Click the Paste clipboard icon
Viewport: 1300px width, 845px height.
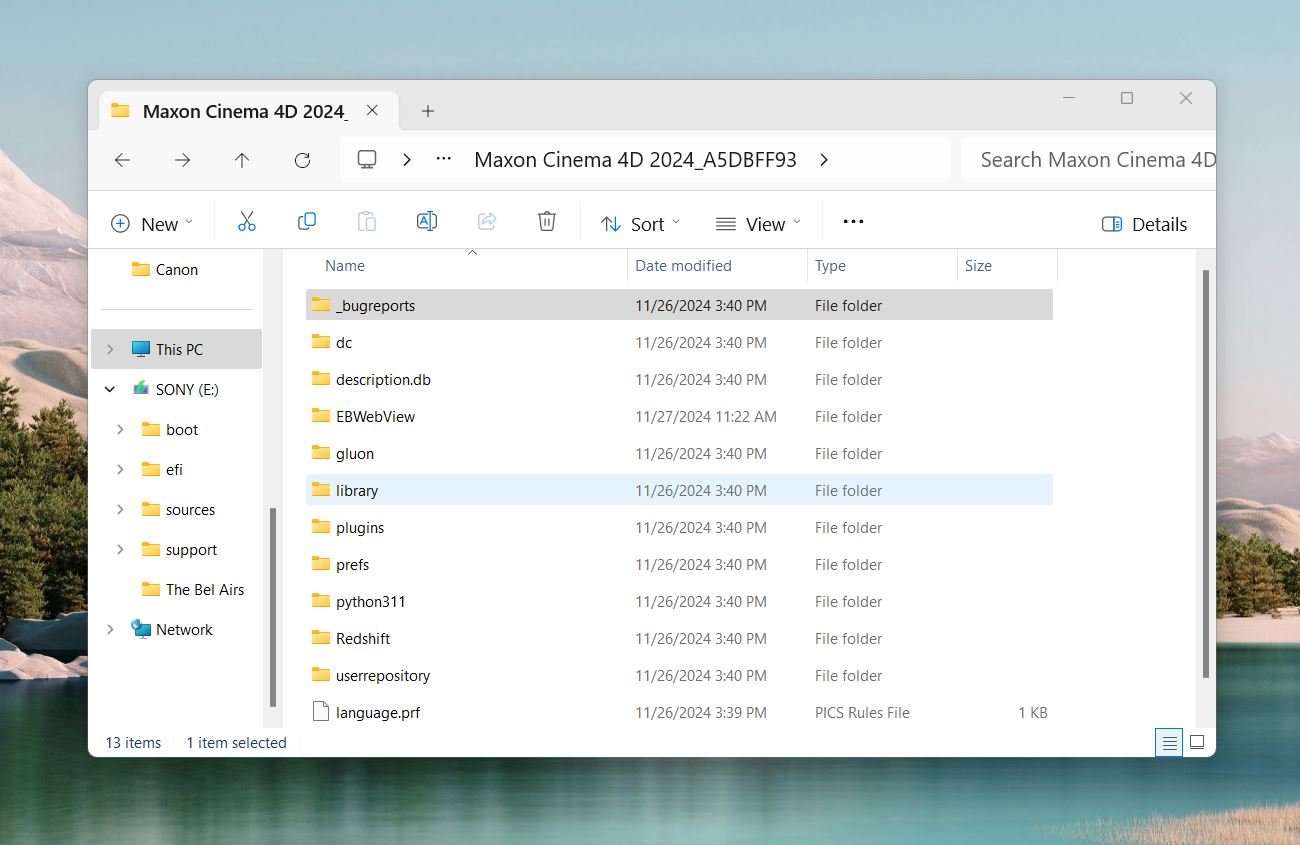(x=367, y=222)
